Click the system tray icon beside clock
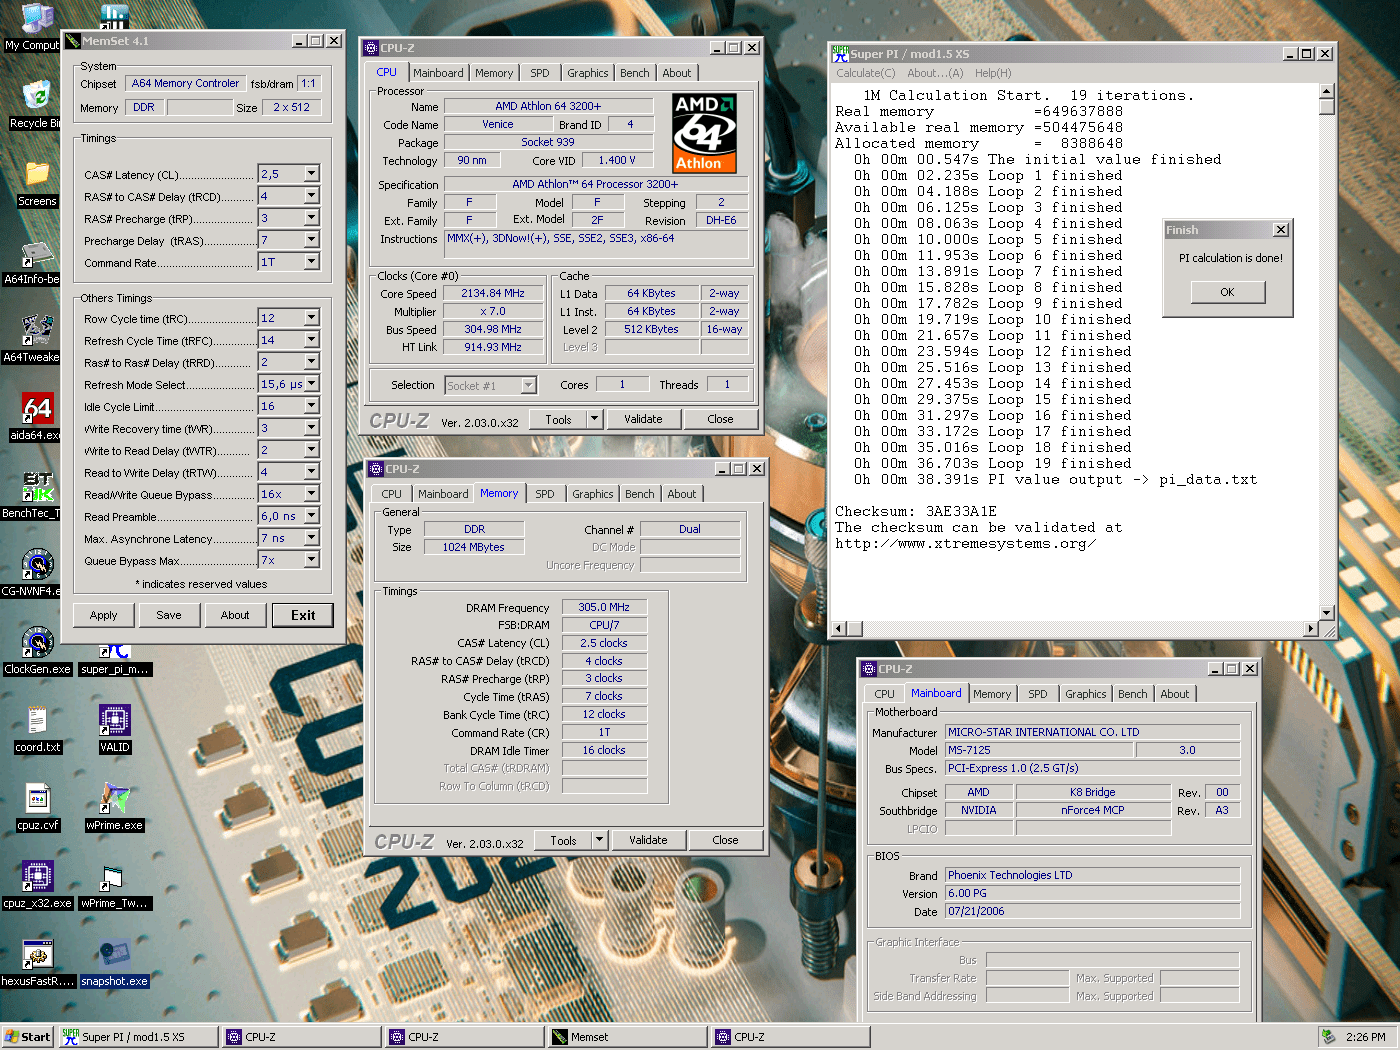This screenshot has height=1050, width=1400. tap(1328, 1037)
